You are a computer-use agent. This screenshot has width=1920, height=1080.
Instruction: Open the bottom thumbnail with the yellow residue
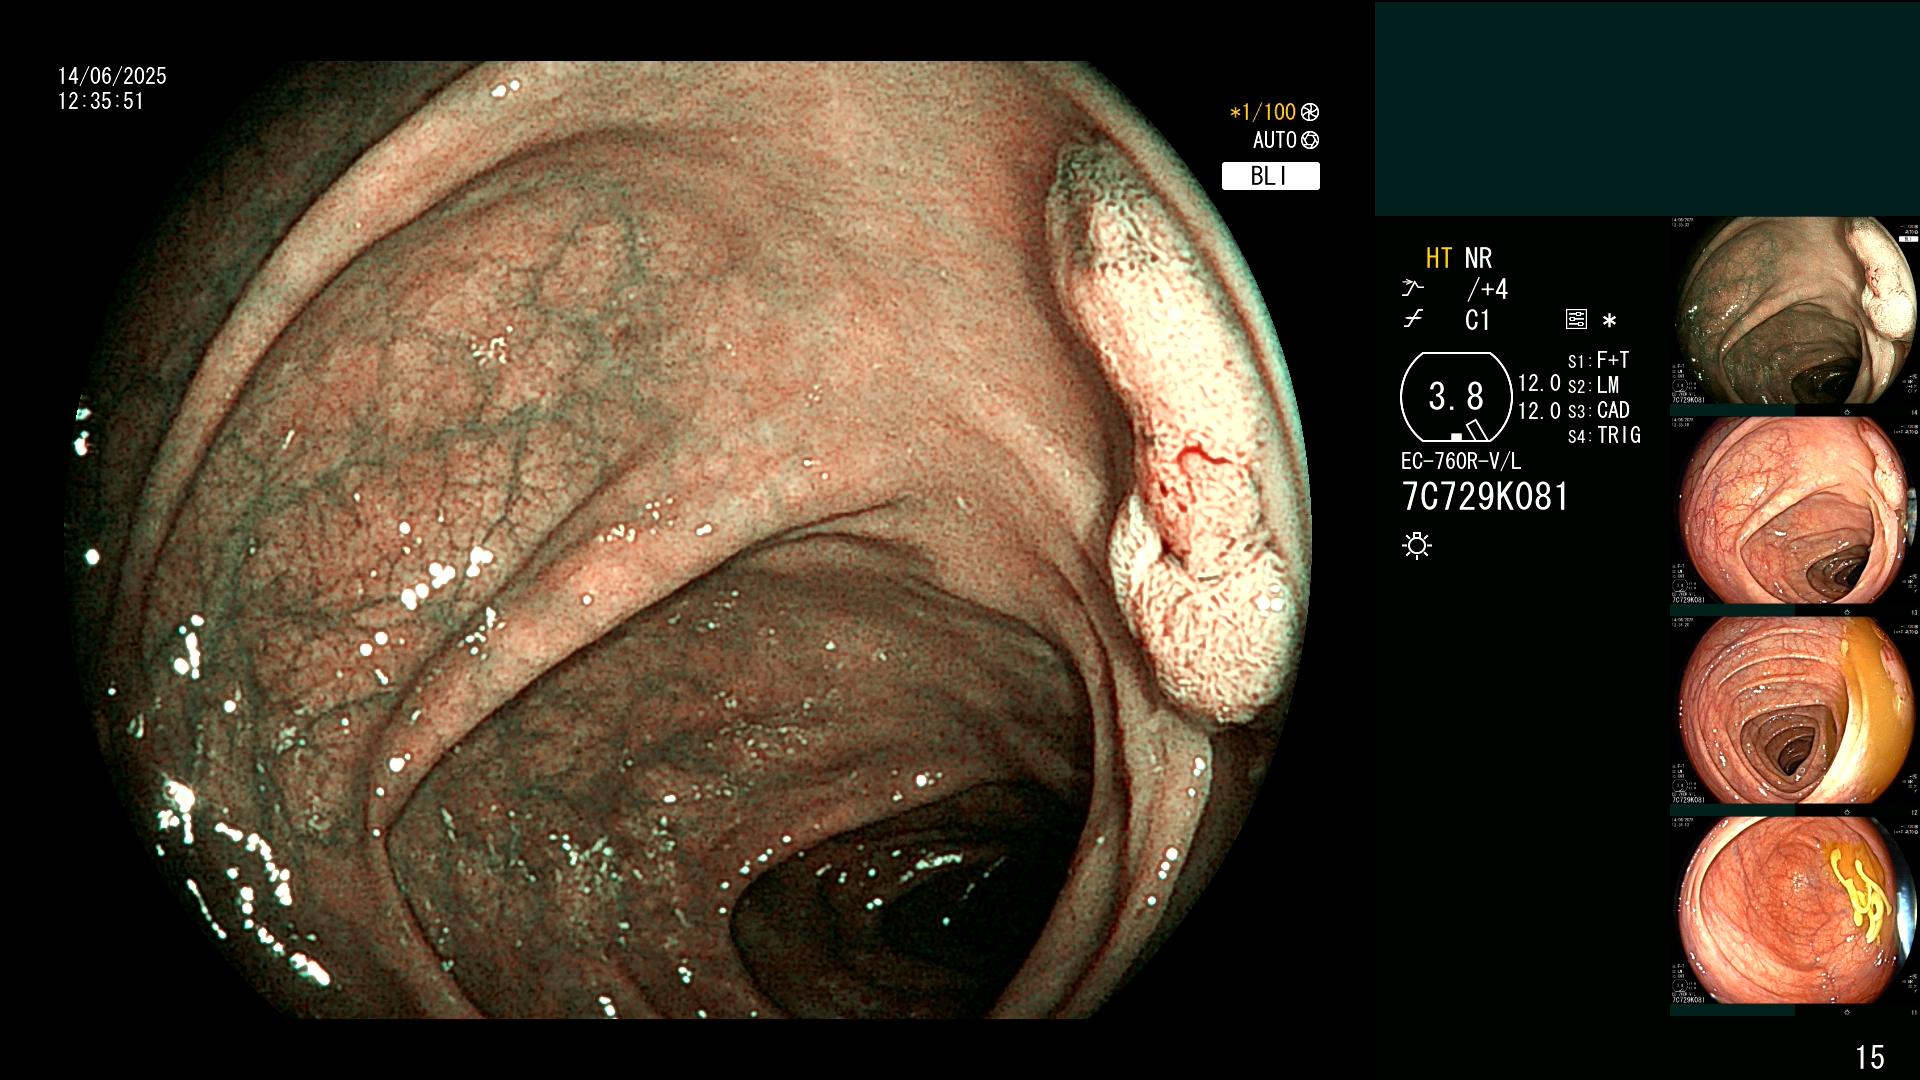pyautogui.click(x=1794, y=910)
